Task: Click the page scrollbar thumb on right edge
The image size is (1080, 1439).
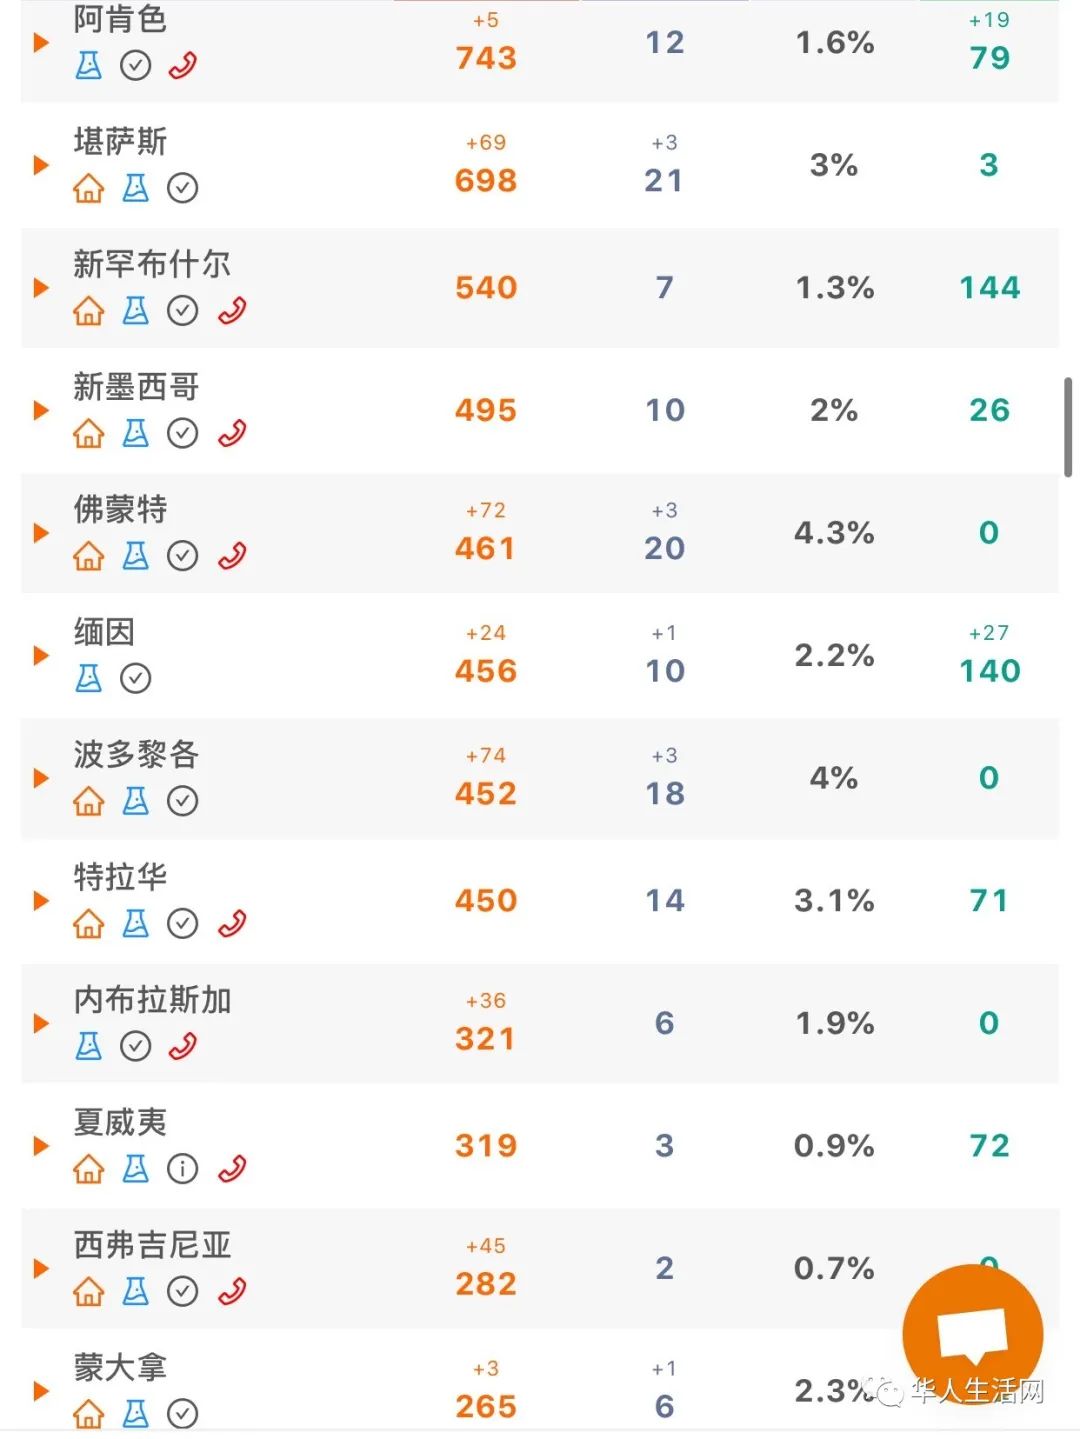Action: pos(1068,427)
